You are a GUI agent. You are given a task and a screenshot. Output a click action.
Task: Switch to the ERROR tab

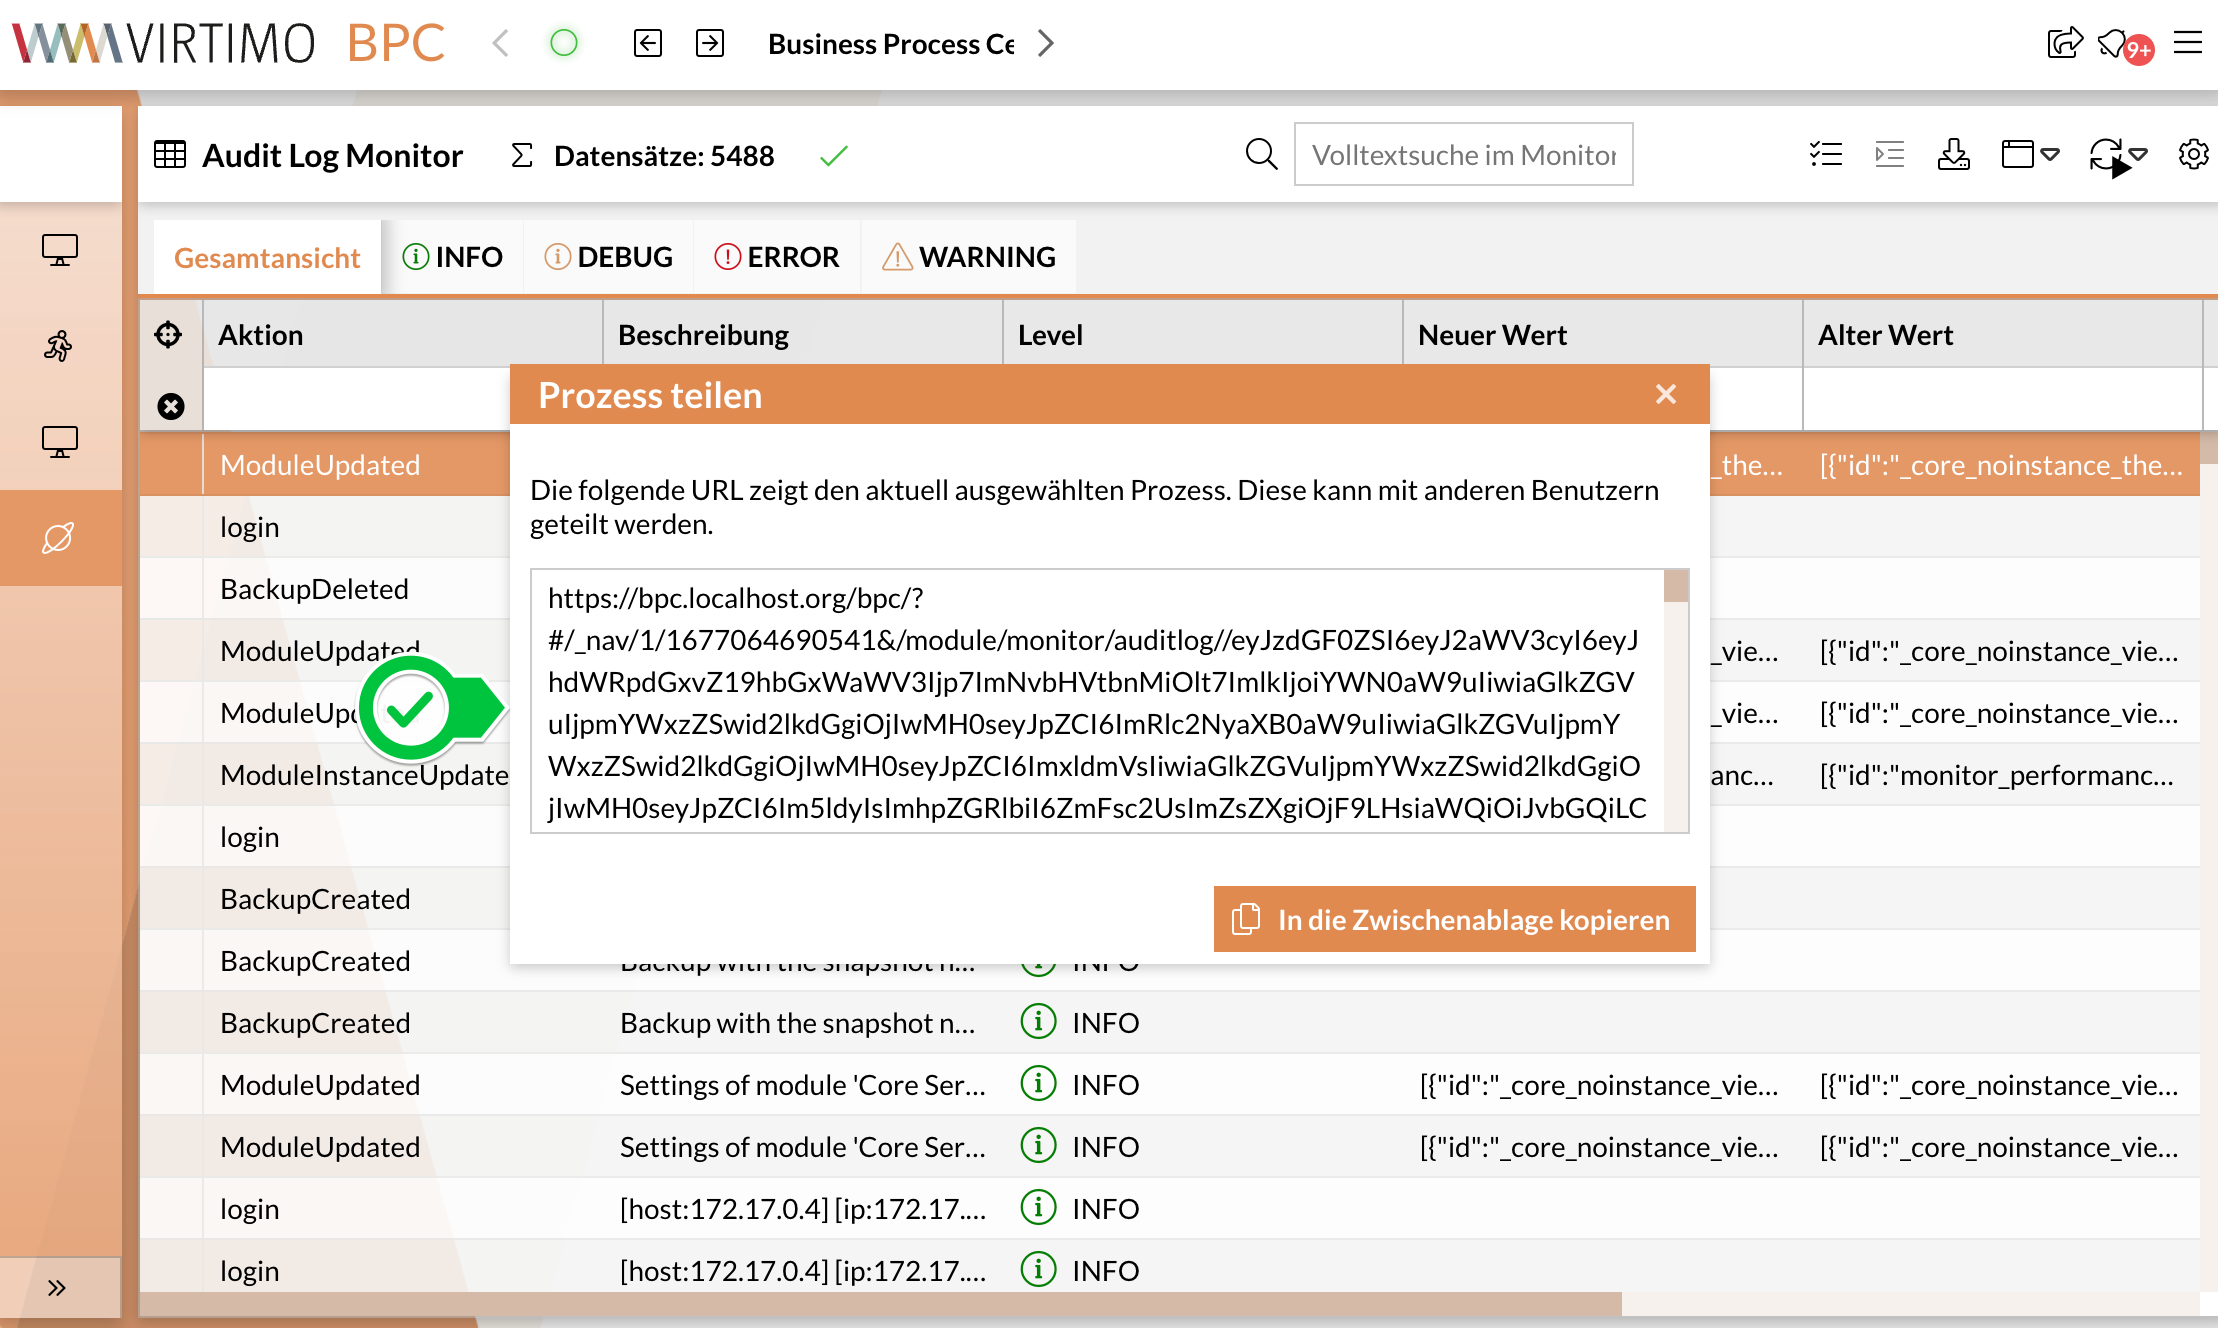coord(777,257)
